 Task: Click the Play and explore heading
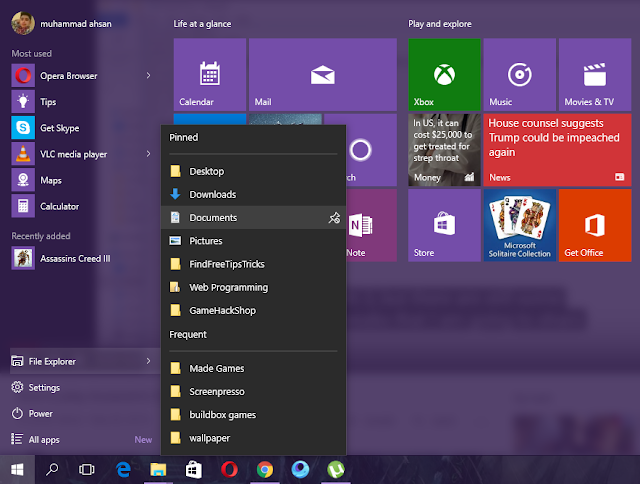[440, 24]
